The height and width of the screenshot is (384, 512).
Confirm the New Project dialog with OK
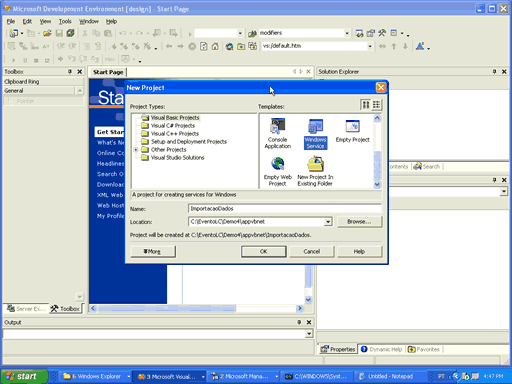(x=263, y=251)
